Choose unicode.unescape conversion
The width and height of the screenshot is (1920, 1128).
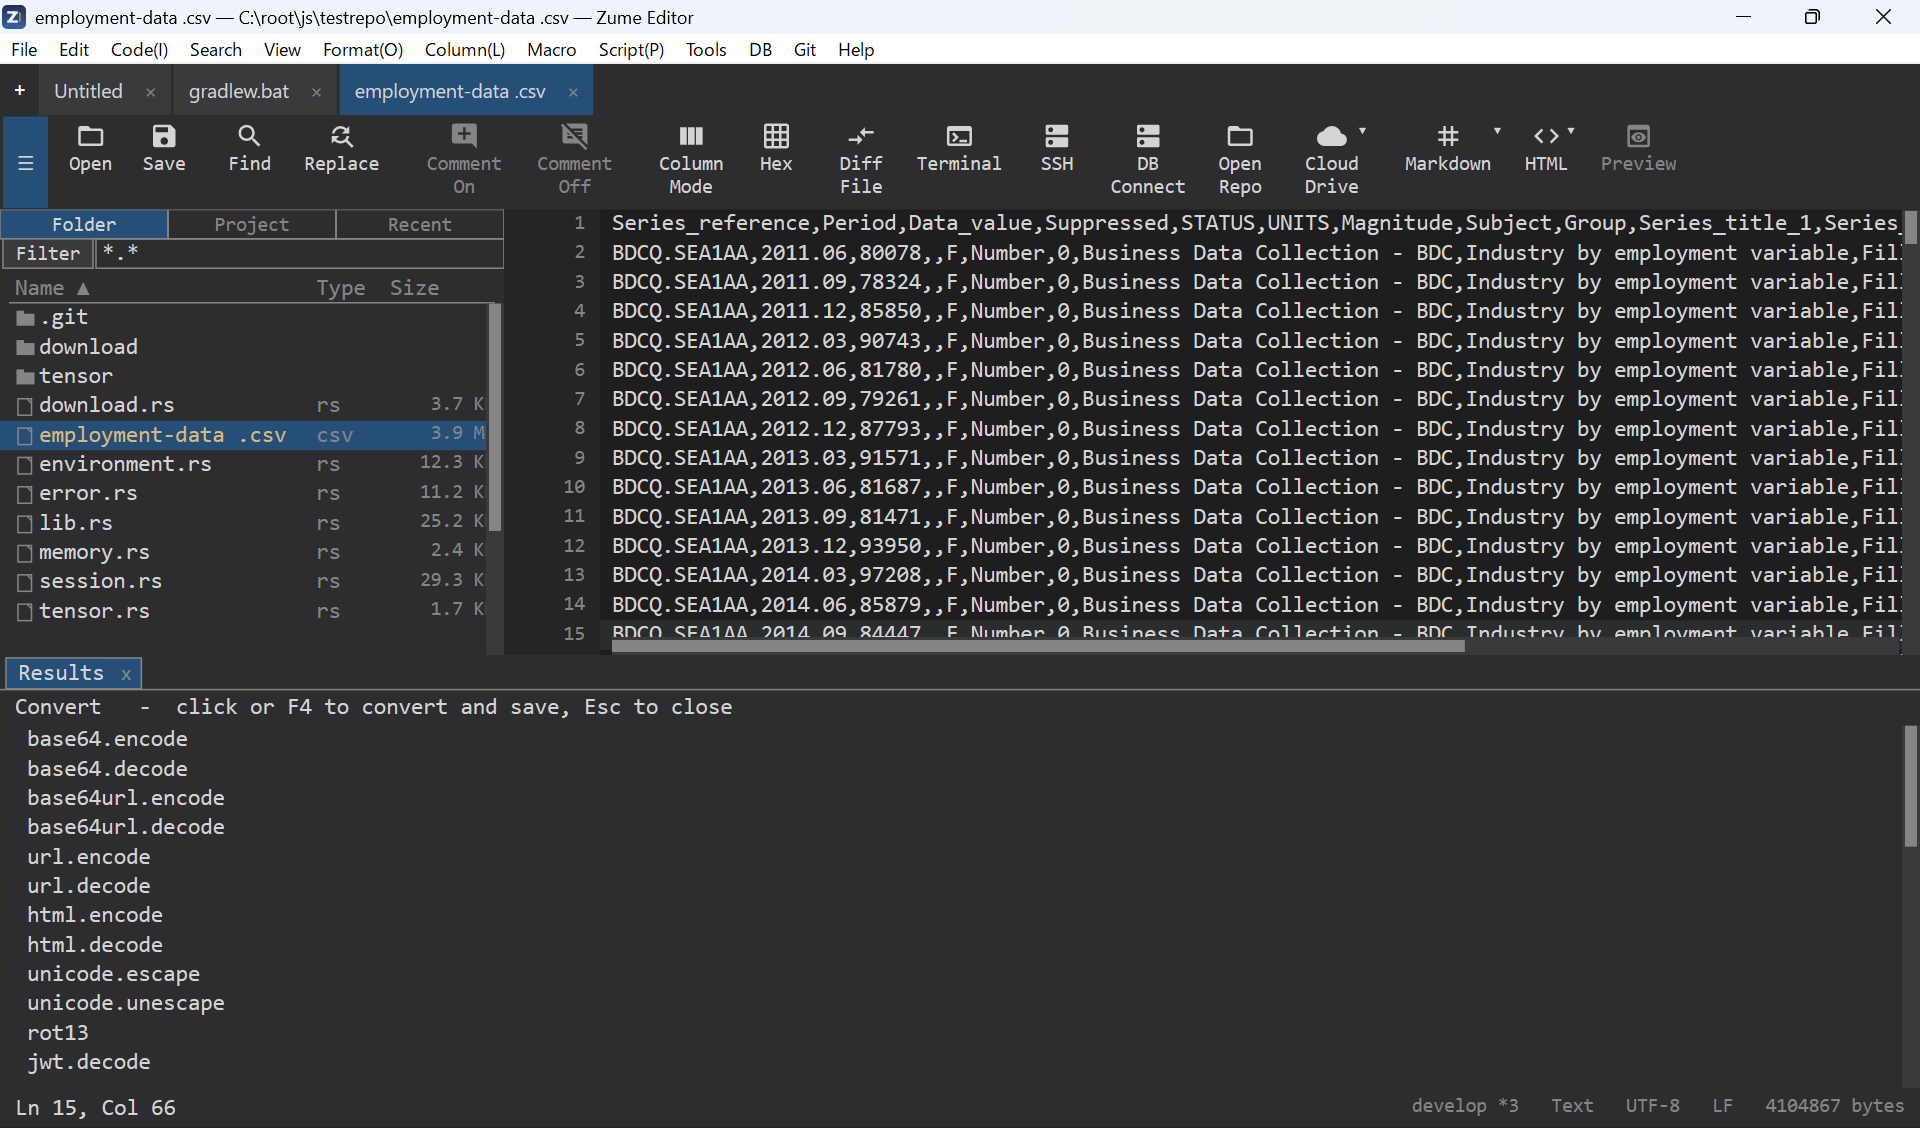126,1003
